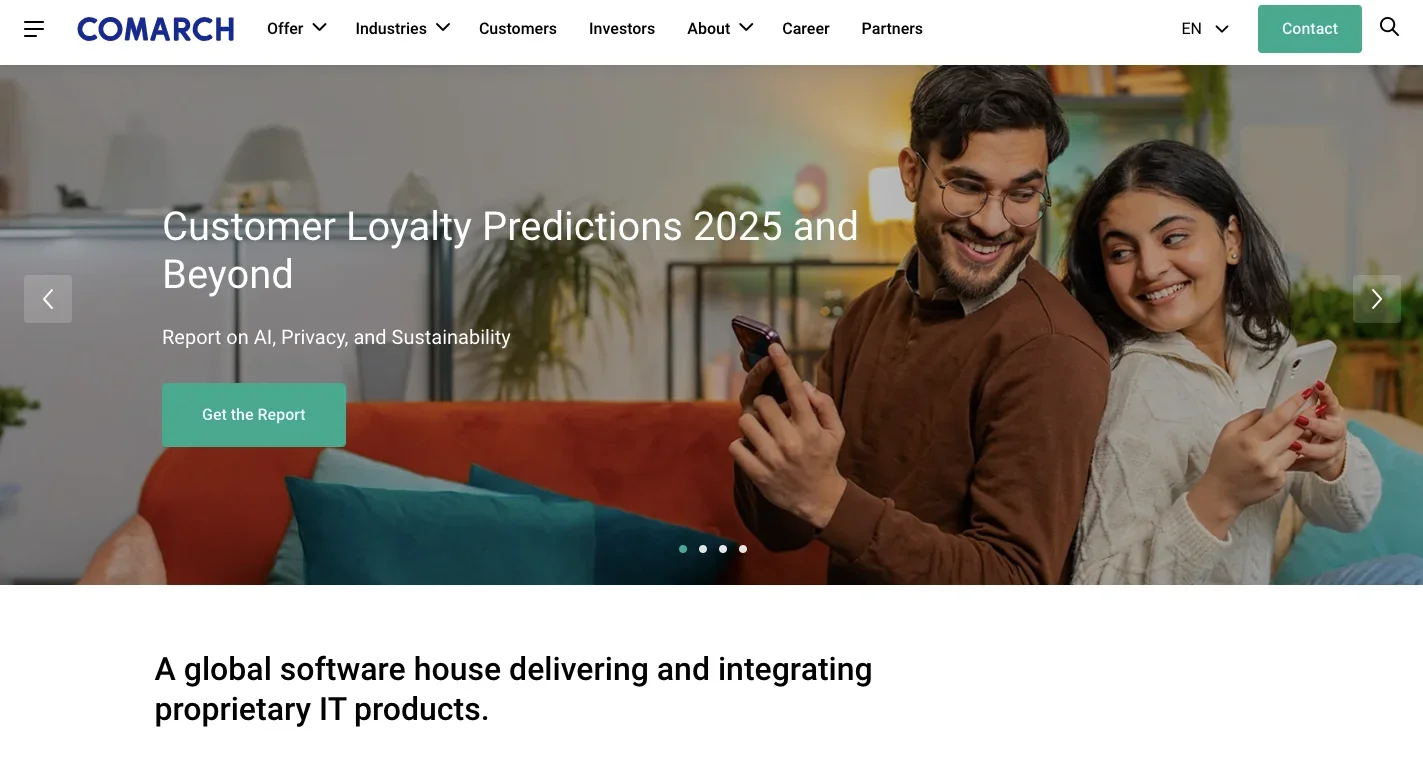The image size is (1423, 771).
Task: Open the Partners page
Action: point(892,29)
